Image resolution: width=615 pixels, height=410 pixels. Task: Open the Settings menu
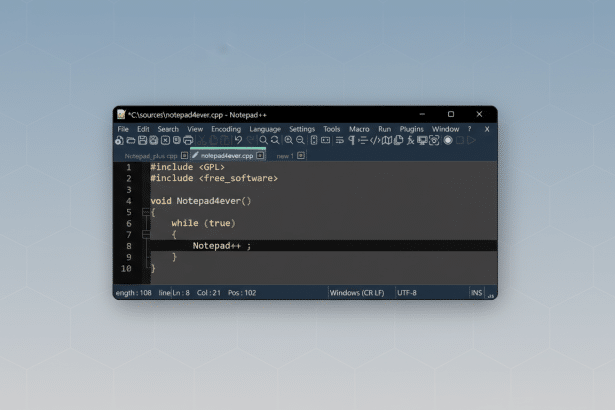[302, 129]
